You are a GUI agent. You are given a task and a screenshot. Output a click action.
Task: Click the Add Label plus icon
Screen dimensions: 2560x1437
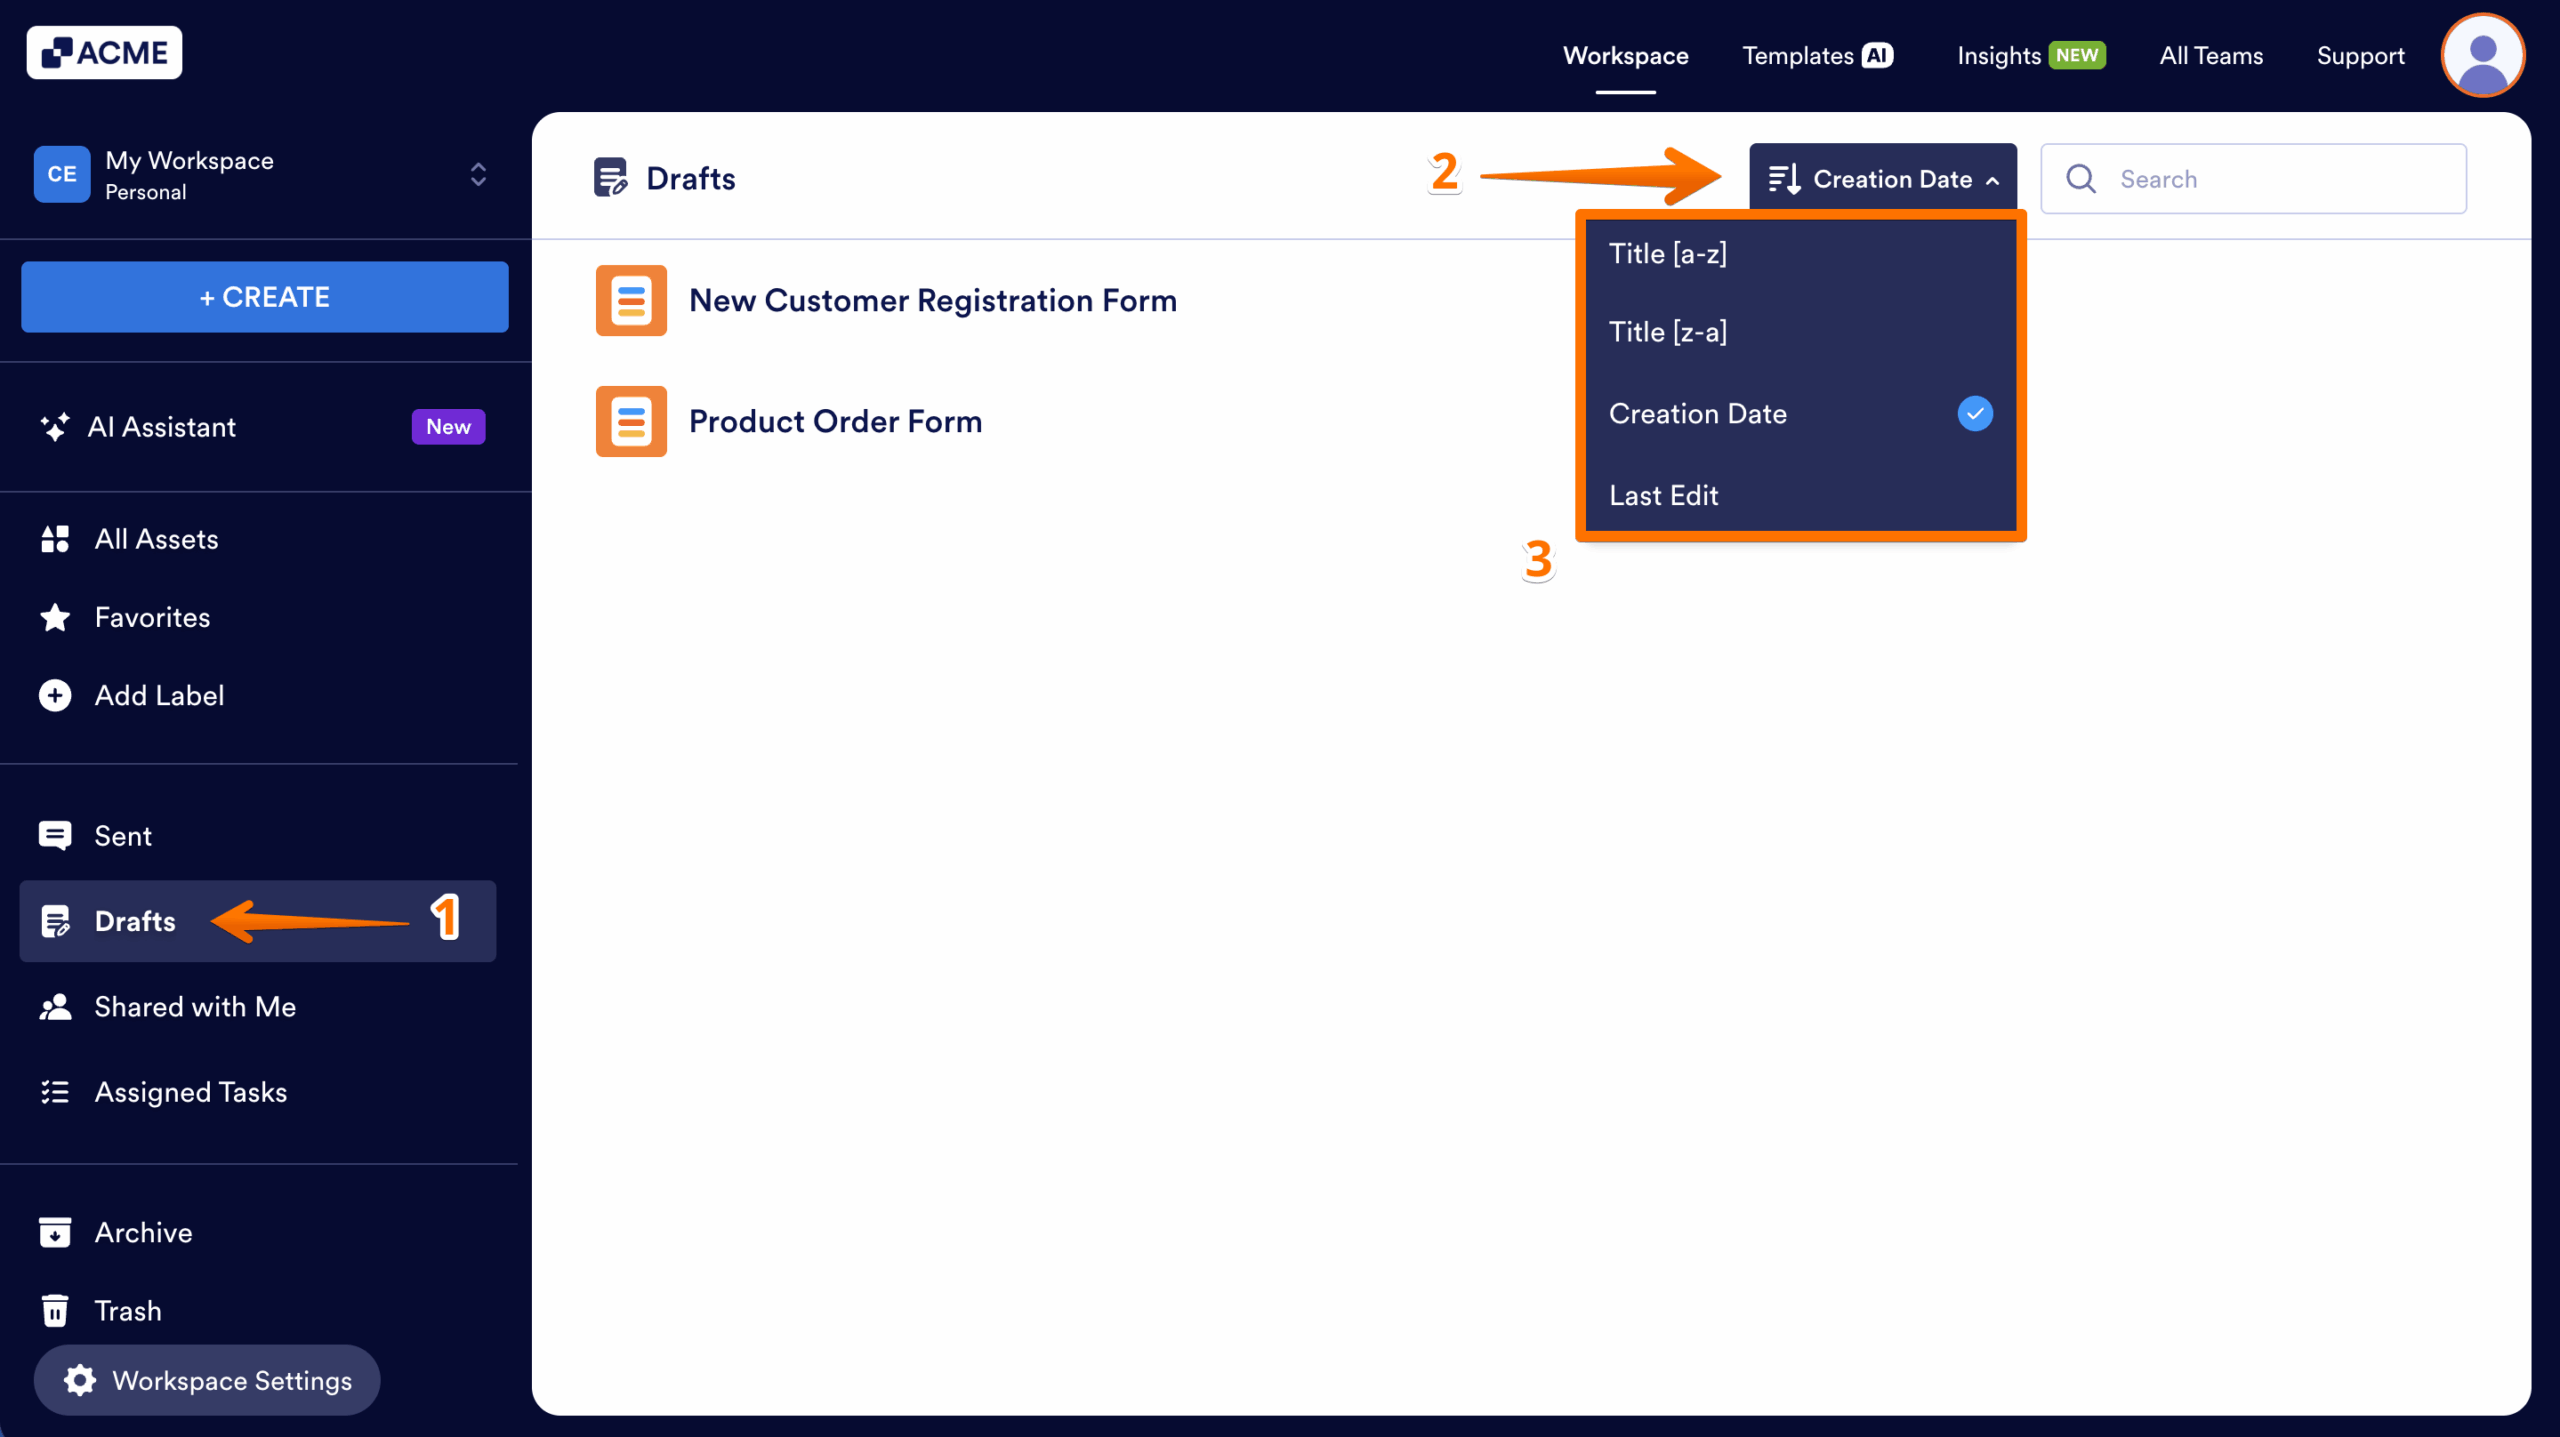point(55,695)
